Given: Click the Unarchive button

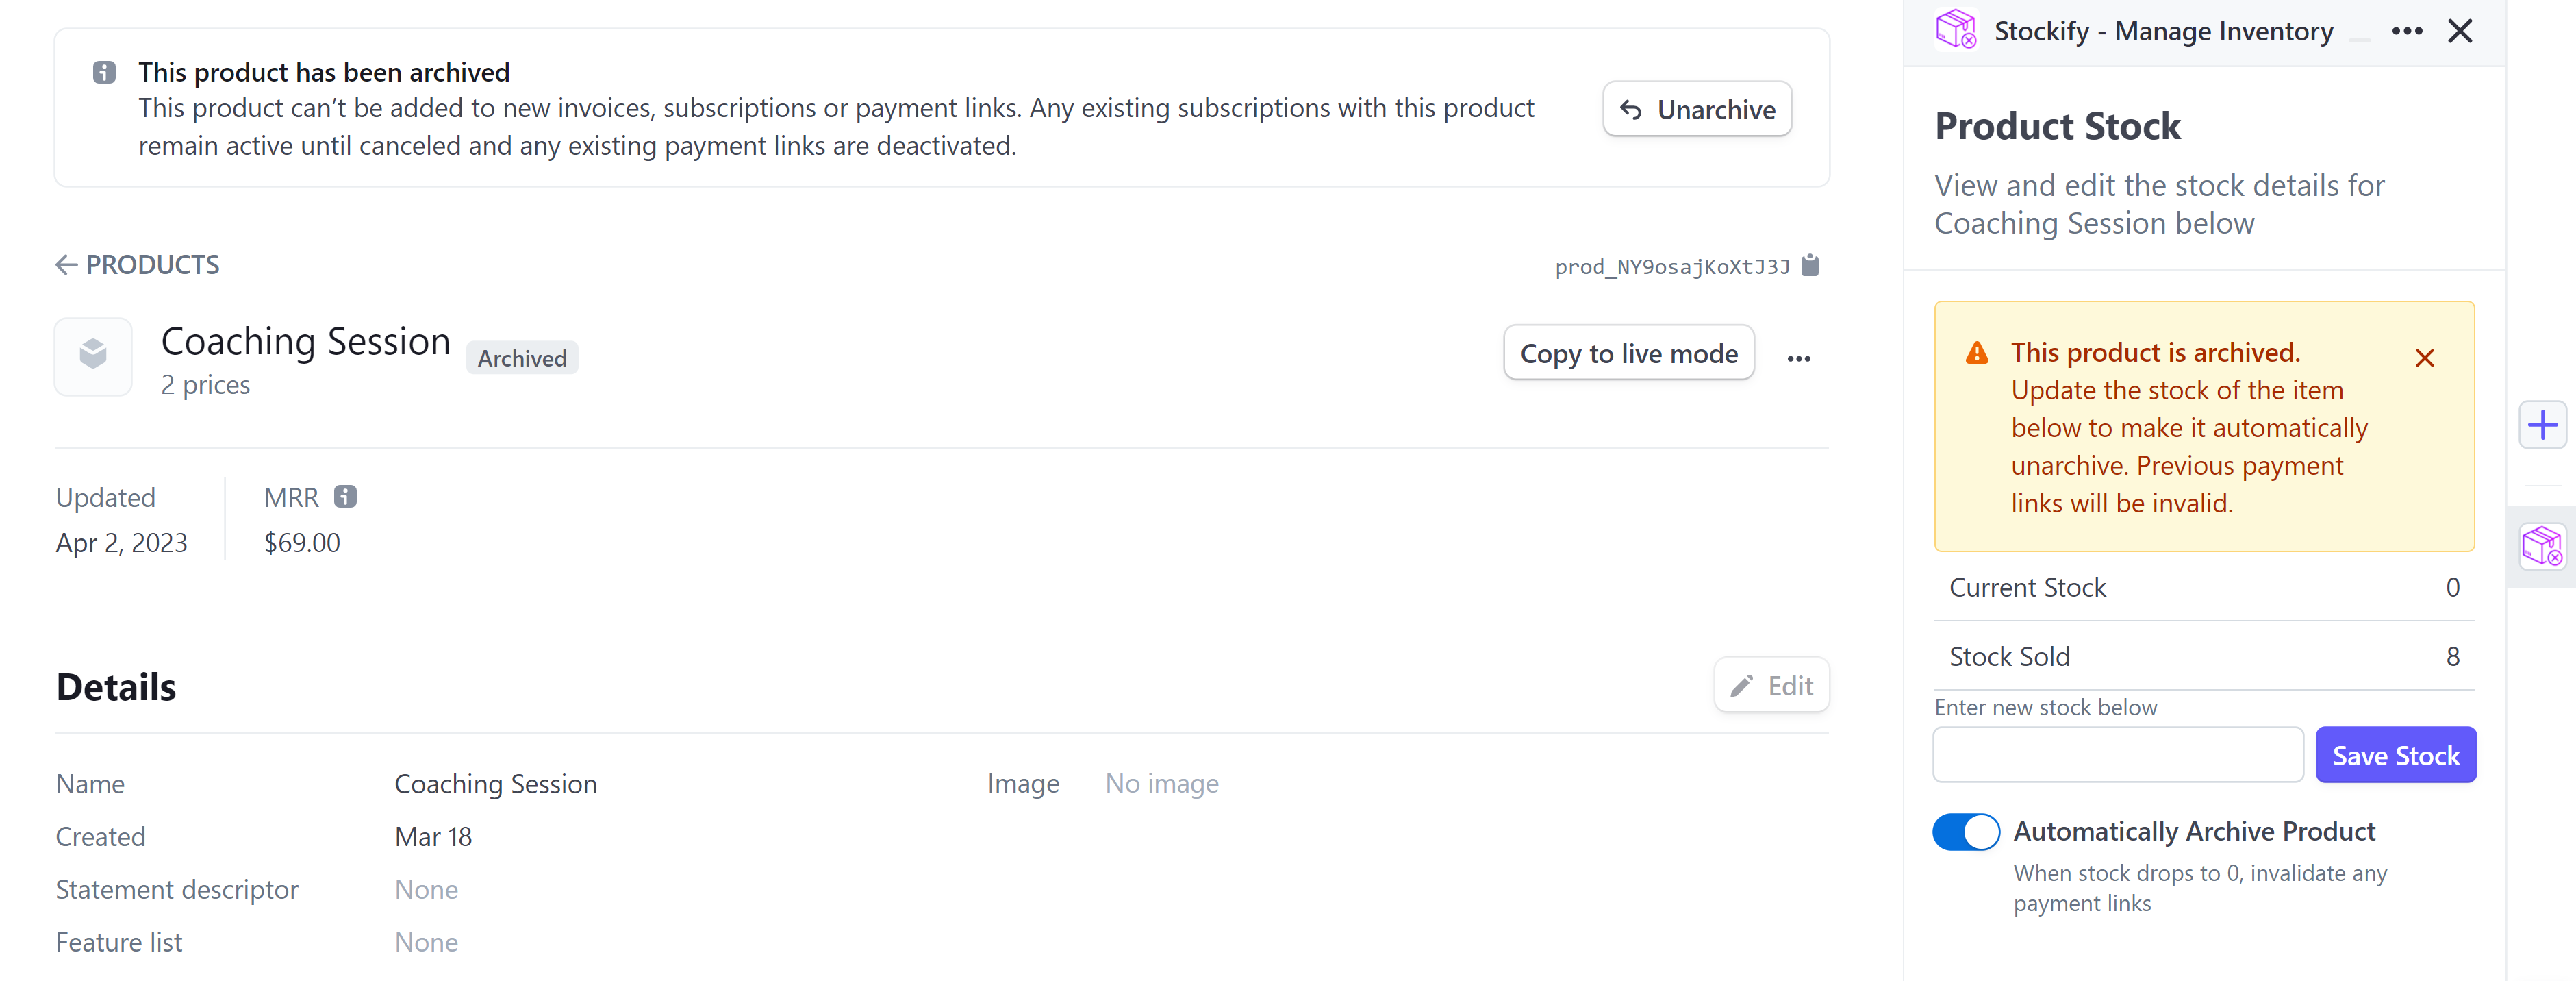Looking at the screenshot, I should 1697,109.
